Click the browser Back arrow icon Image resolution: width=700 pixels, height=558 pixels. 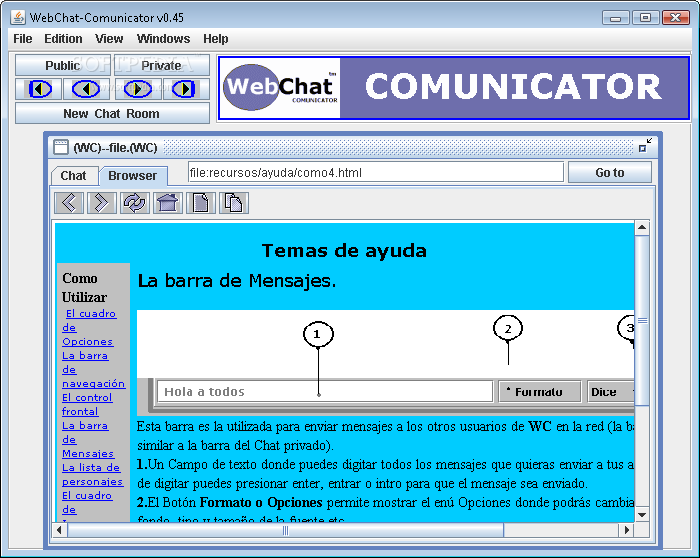(69, 203)
